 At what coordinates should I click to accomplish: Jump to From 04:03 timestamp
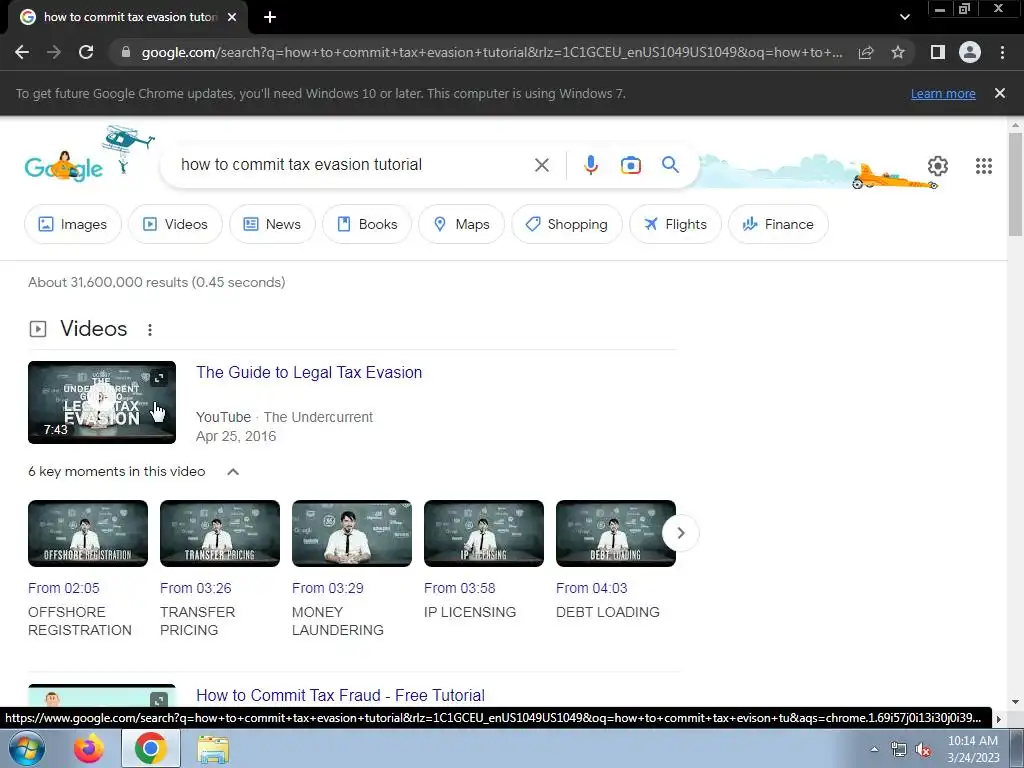point(592,588)
